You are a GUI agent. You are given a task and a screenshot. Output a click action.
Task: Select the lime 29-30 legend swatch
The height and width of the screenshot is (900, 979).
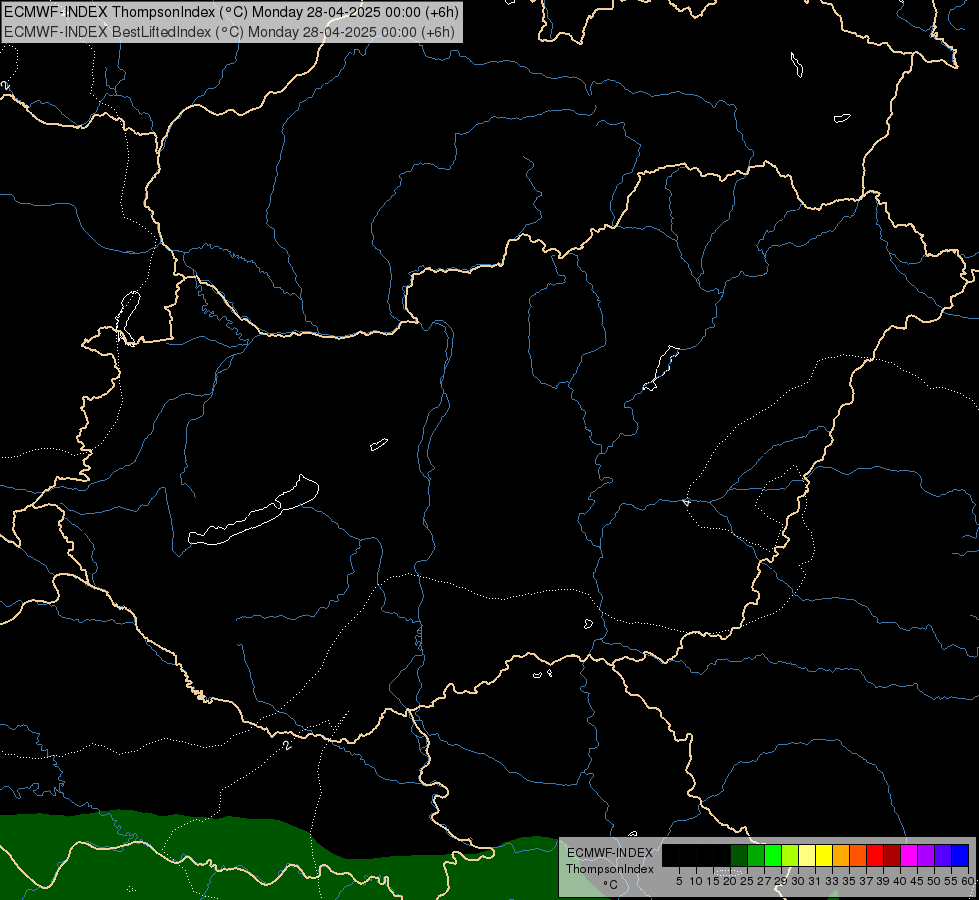(790, 855)
